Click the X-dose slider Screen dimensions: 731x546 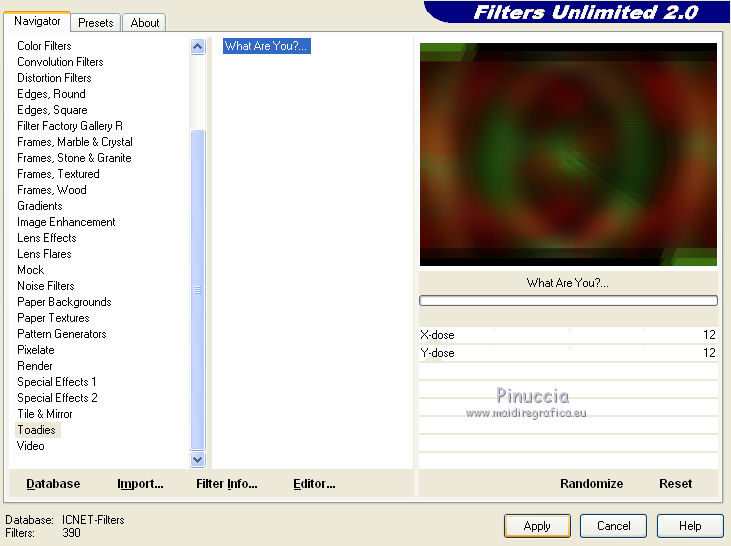tap(568, 335)
